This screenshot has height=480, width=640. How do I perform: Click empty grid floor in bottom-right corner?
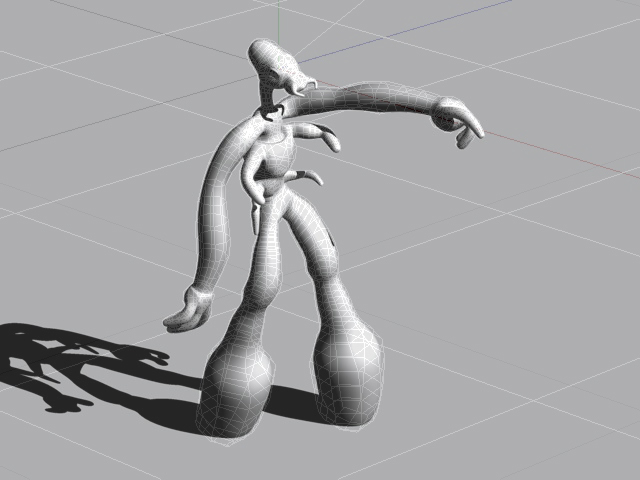[560, 430]
